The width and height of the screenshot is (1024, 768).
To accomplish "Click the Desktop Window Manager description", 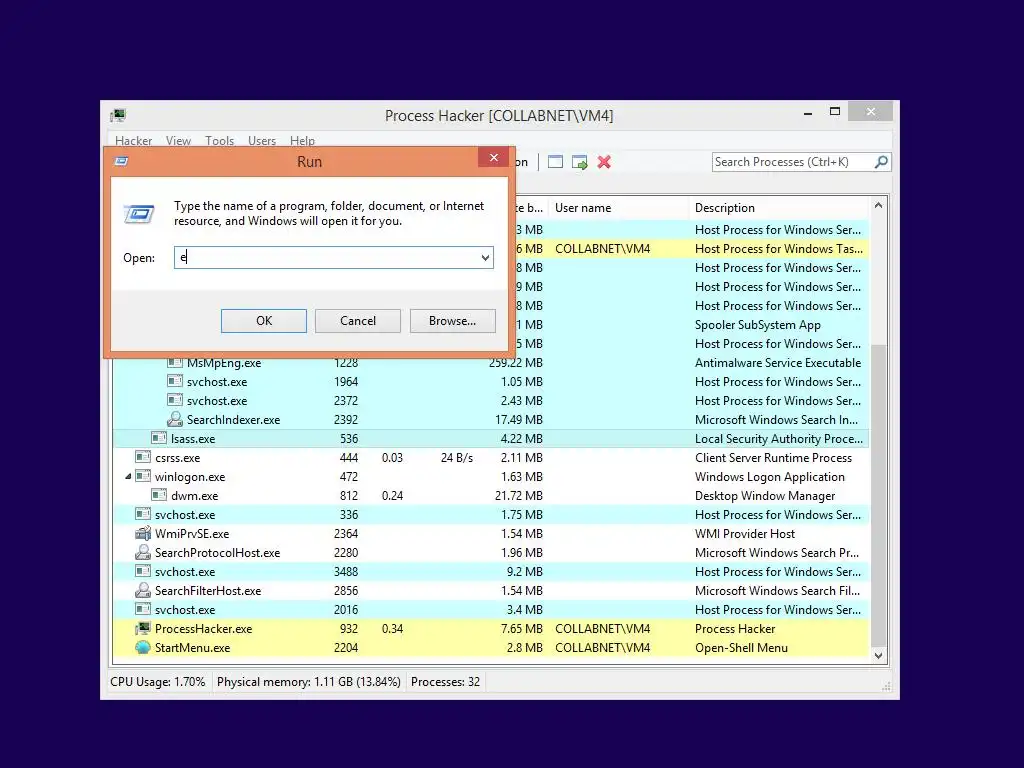I will pos(765,496).
